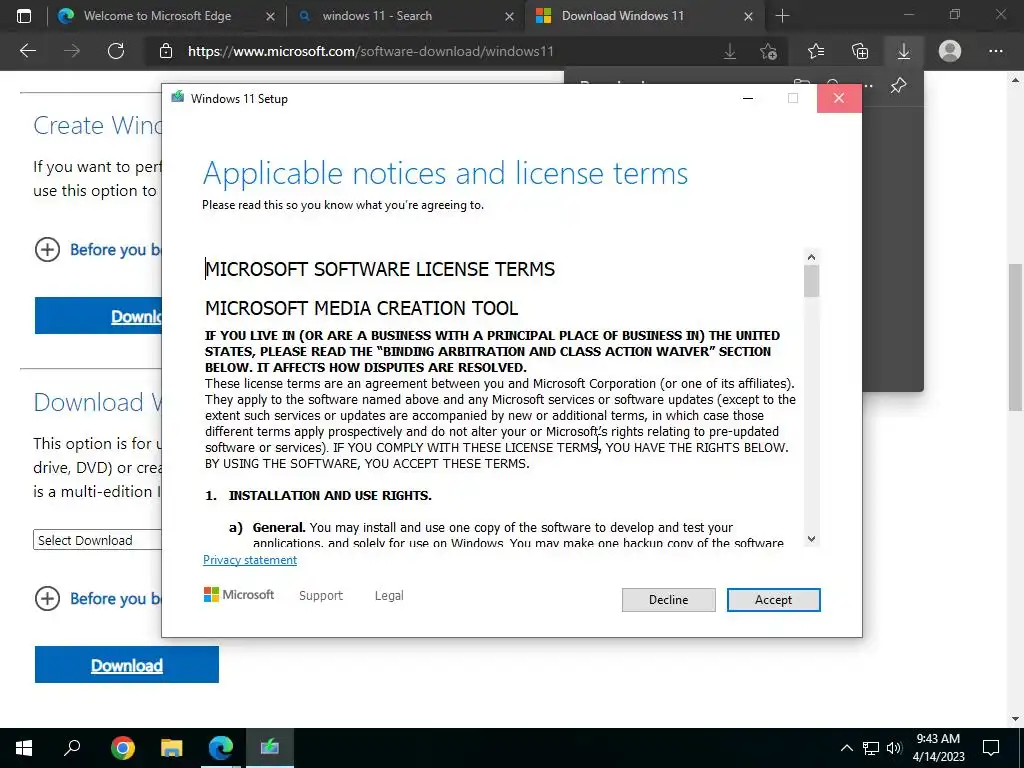Click the download indicator icon in address bar
1024x768 pixels.
pyautogui.click(x=730, y=51)
